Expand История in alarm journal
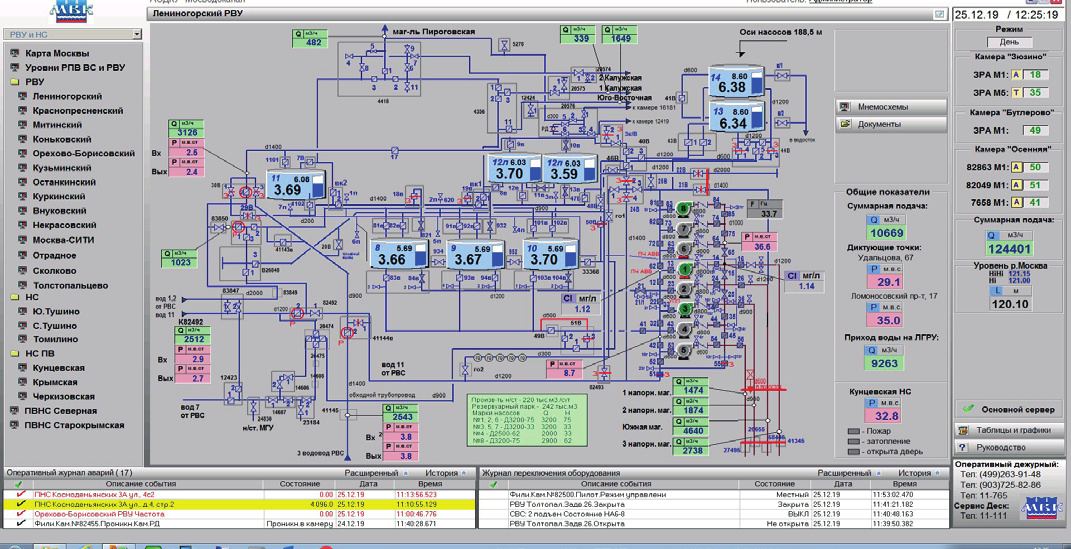 [x=446, y=473]
